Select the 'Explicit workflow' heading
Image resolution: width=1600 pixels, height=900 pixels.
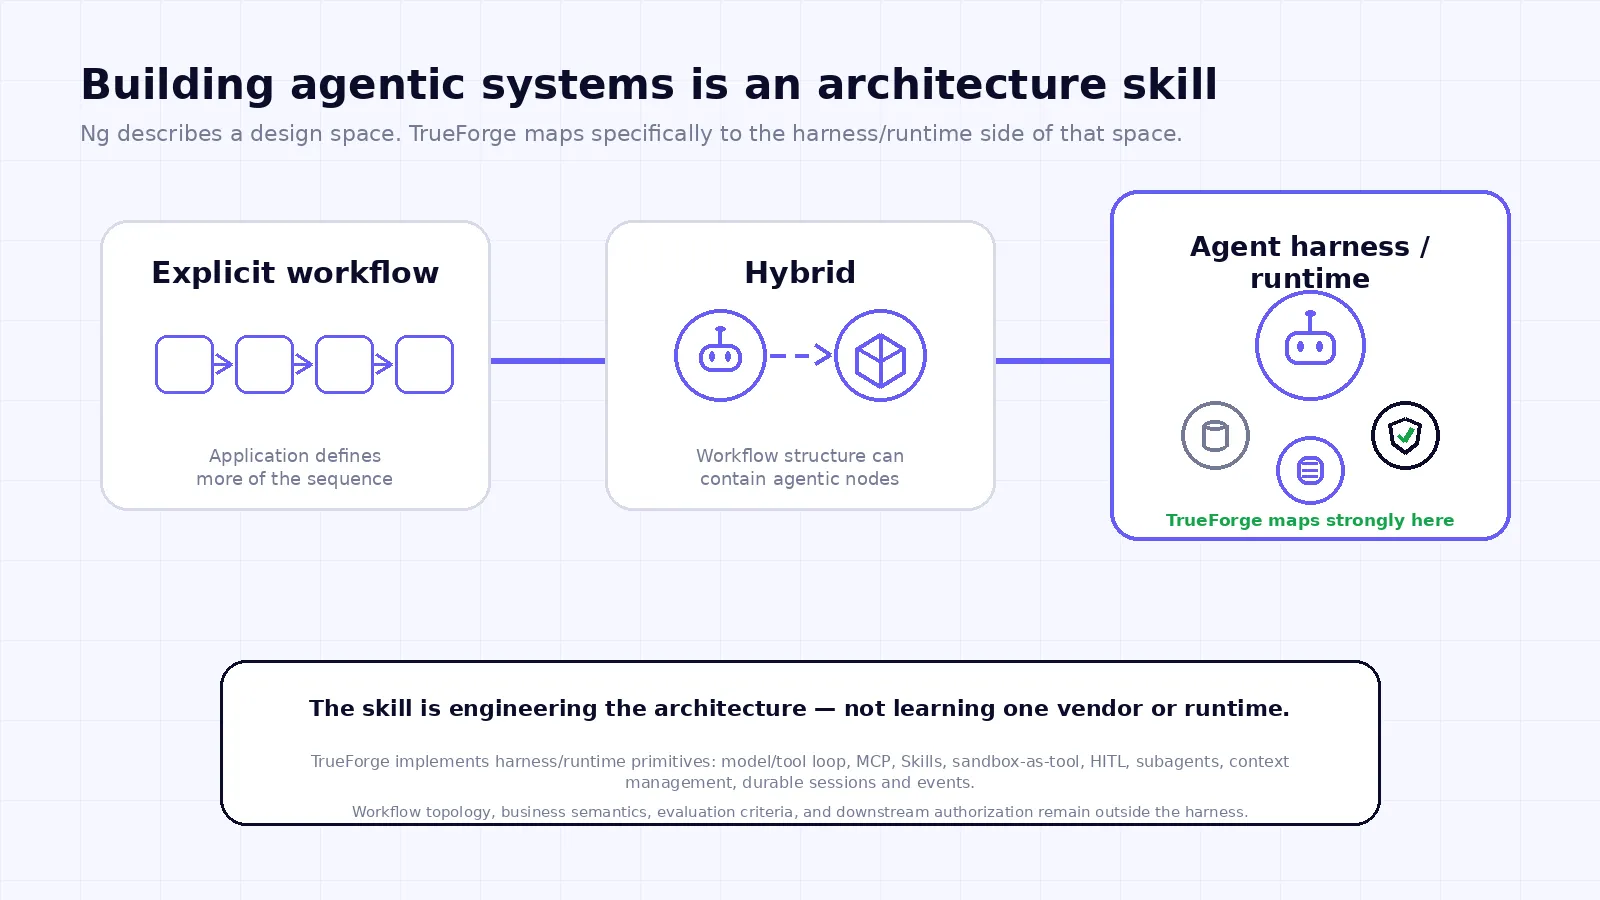(295, 272)
